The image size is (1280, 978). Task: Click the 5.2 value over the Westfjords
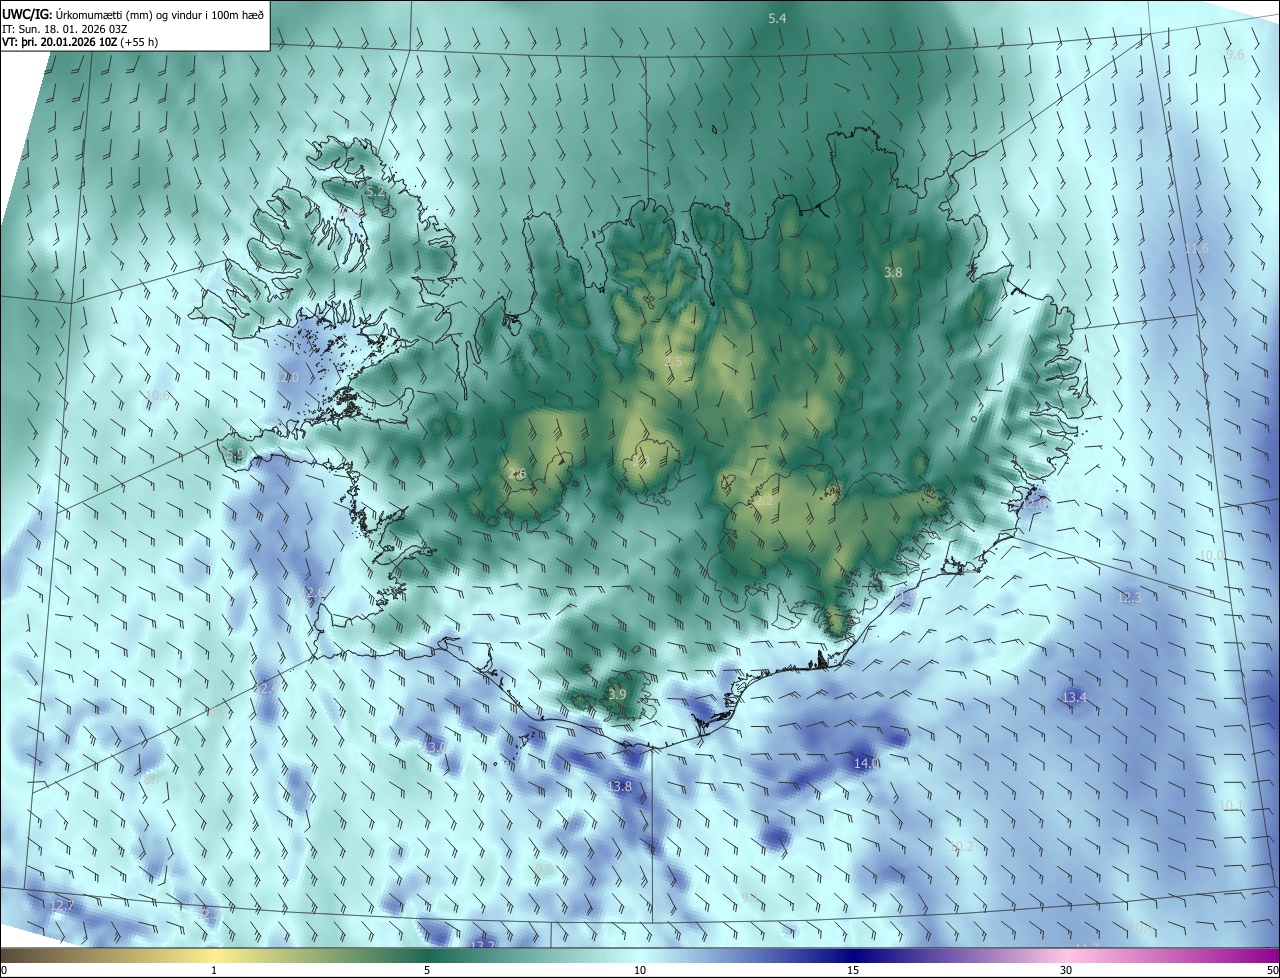pyautogui.click(x=375, y=190)
